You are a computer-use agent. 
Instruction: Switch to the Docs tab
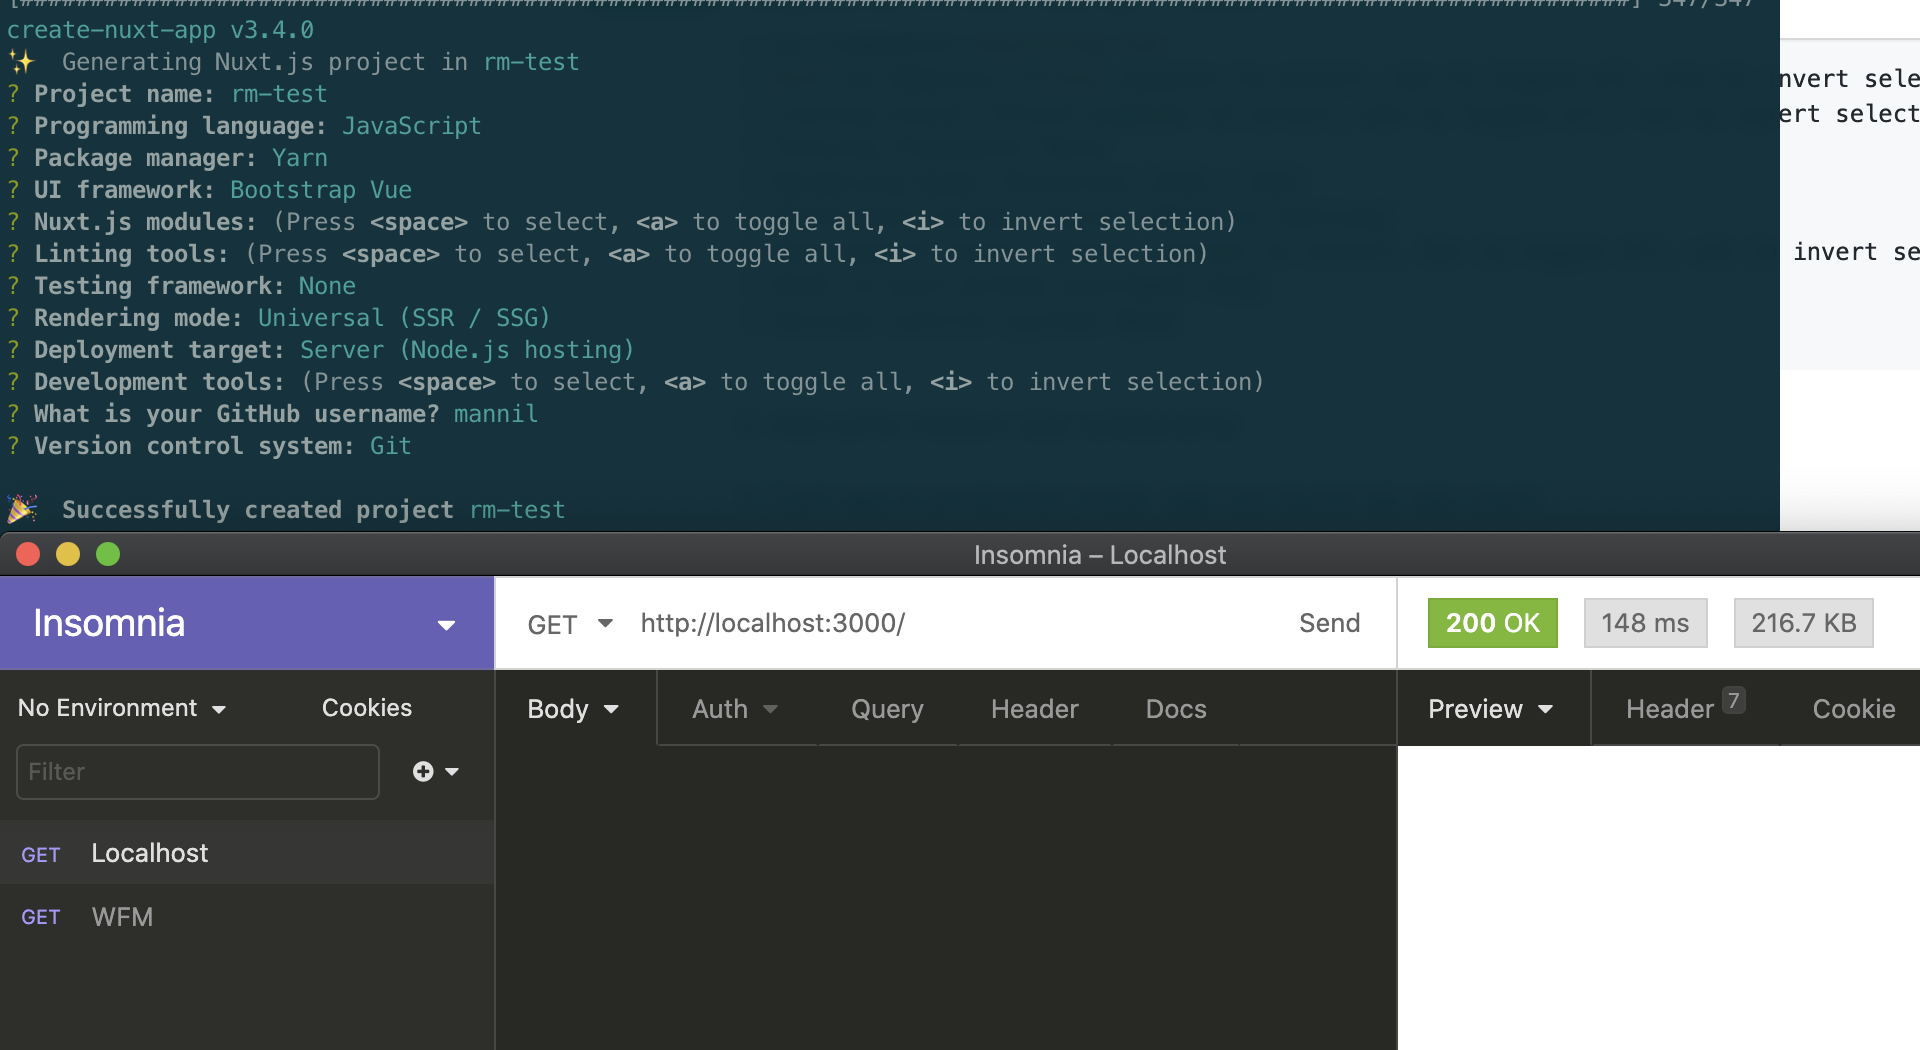(1176, 709)
